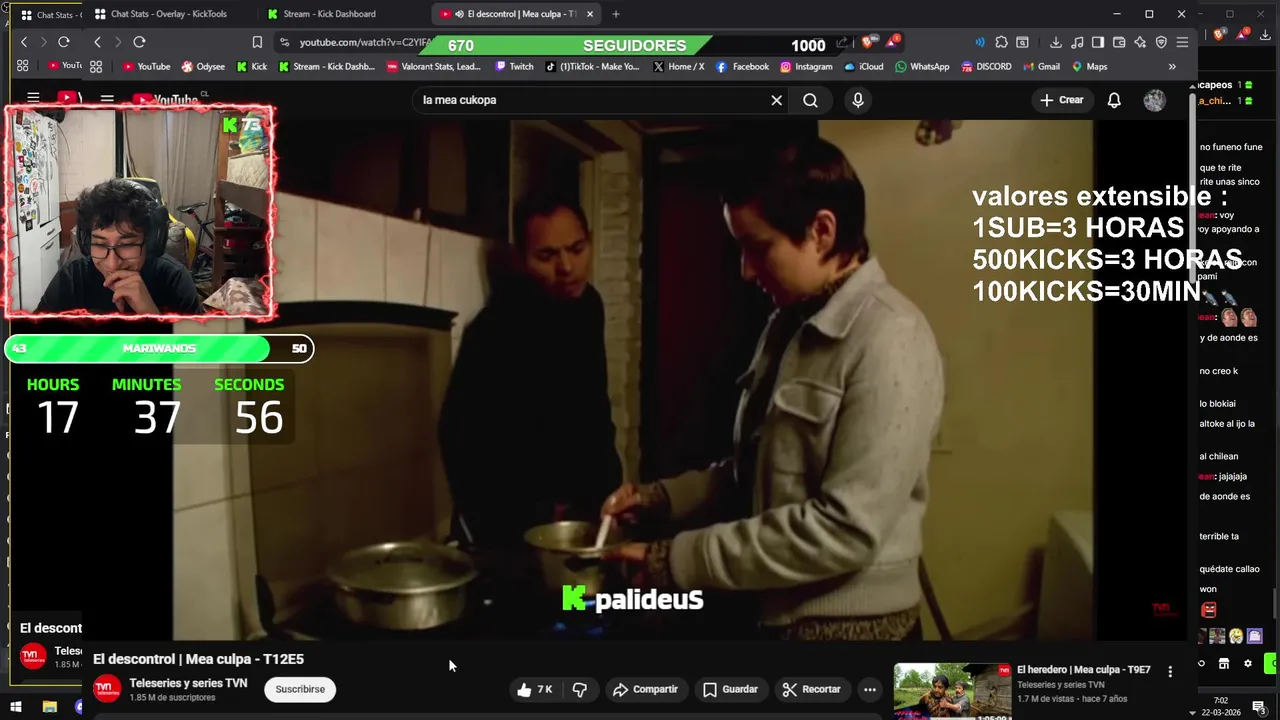Open the Valorant Stats bookmark
1280x720 pixels.
pyautogui.click(x=433, y=67)
